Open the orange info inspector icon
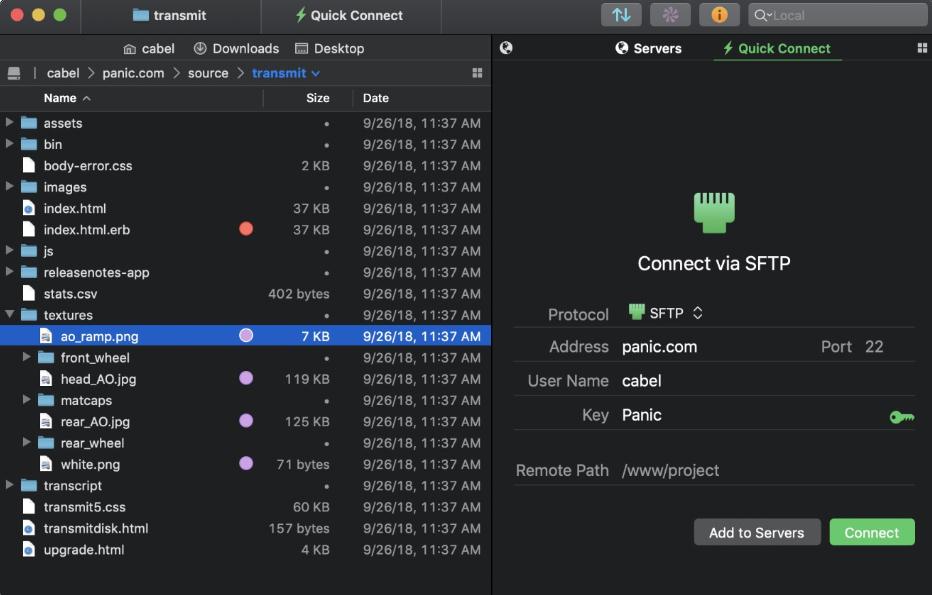Image resolution: width=932 pixels, height=595 pixels. 719,15
